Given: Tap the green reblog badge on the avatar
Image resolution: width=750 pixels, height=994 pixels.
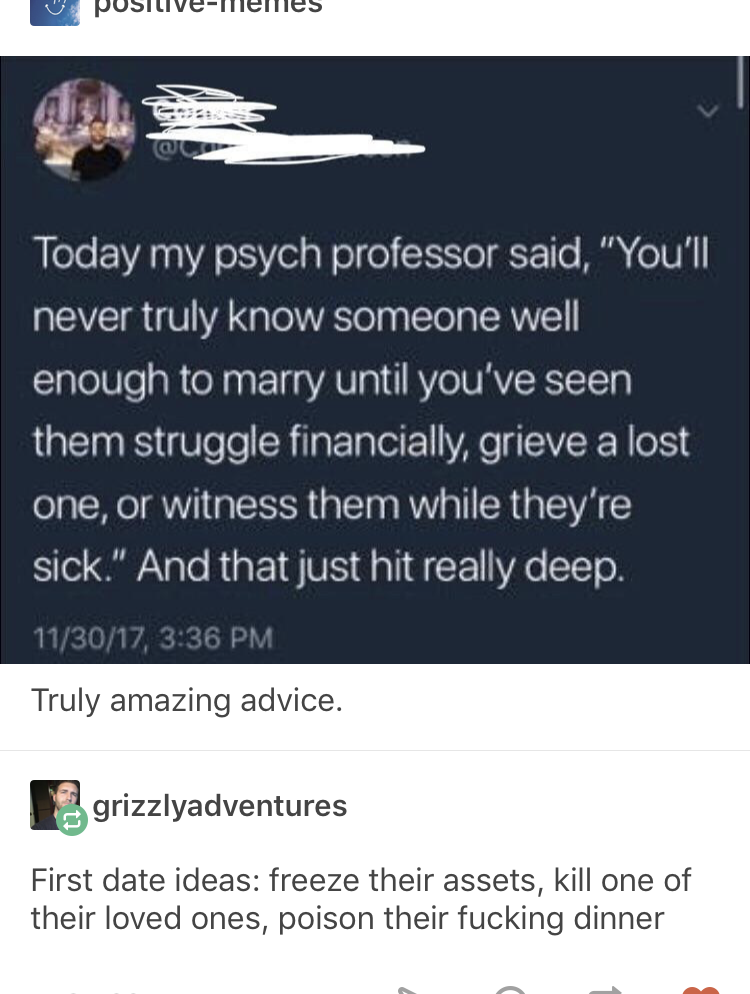Looking at the screenshot, I should 72,820.
